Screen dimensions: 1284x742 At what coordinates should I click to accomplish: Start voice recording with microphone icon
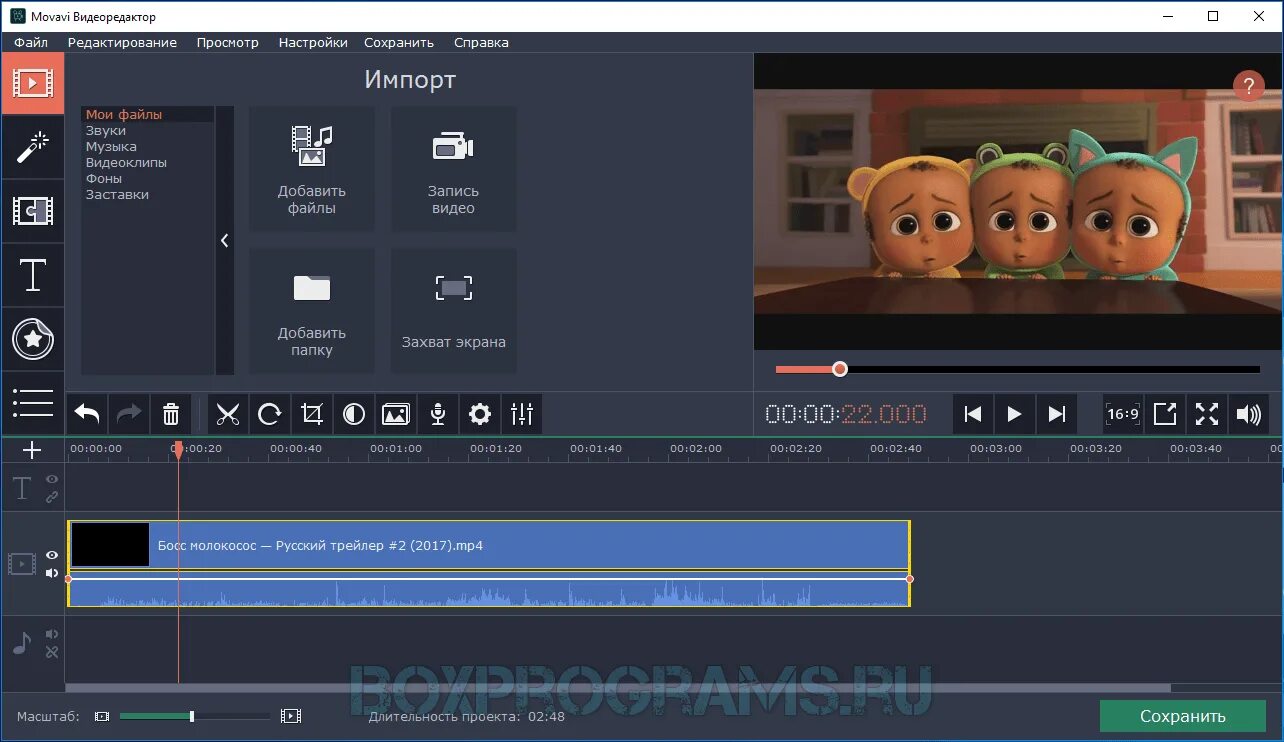(x=438, y=414)
